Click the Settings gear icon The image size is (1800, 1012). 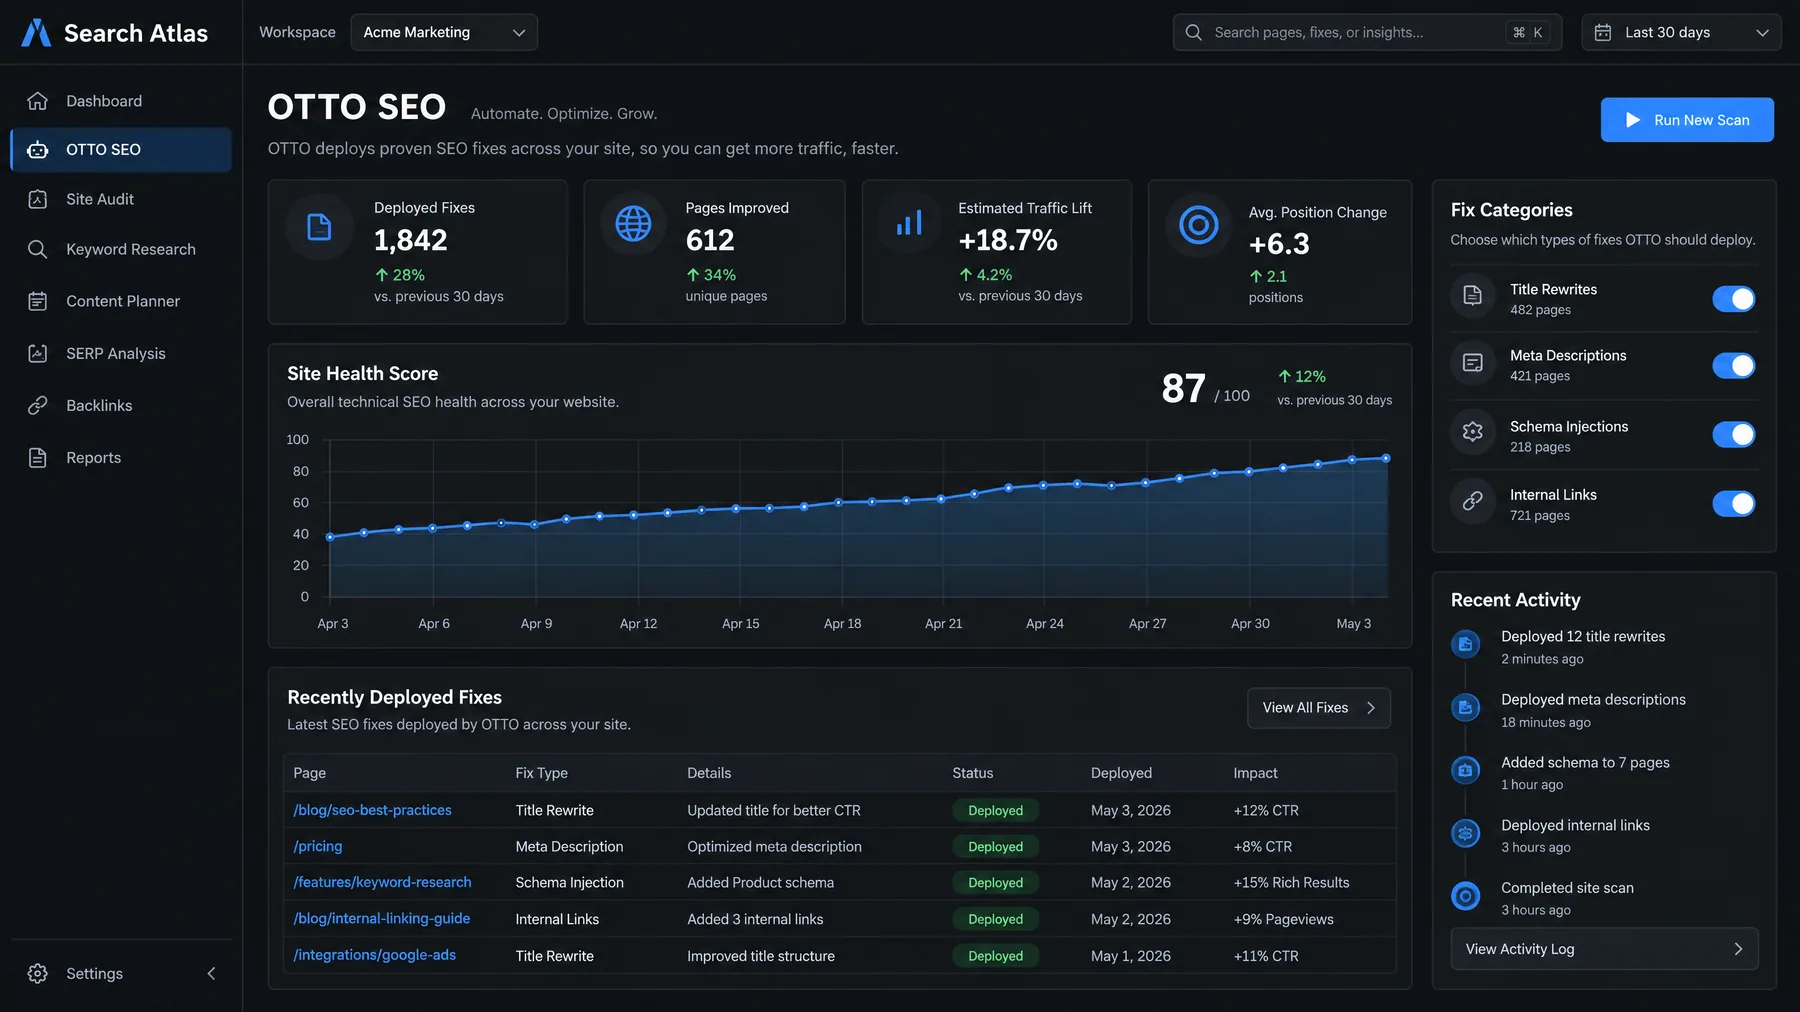(x=38, y=973)
